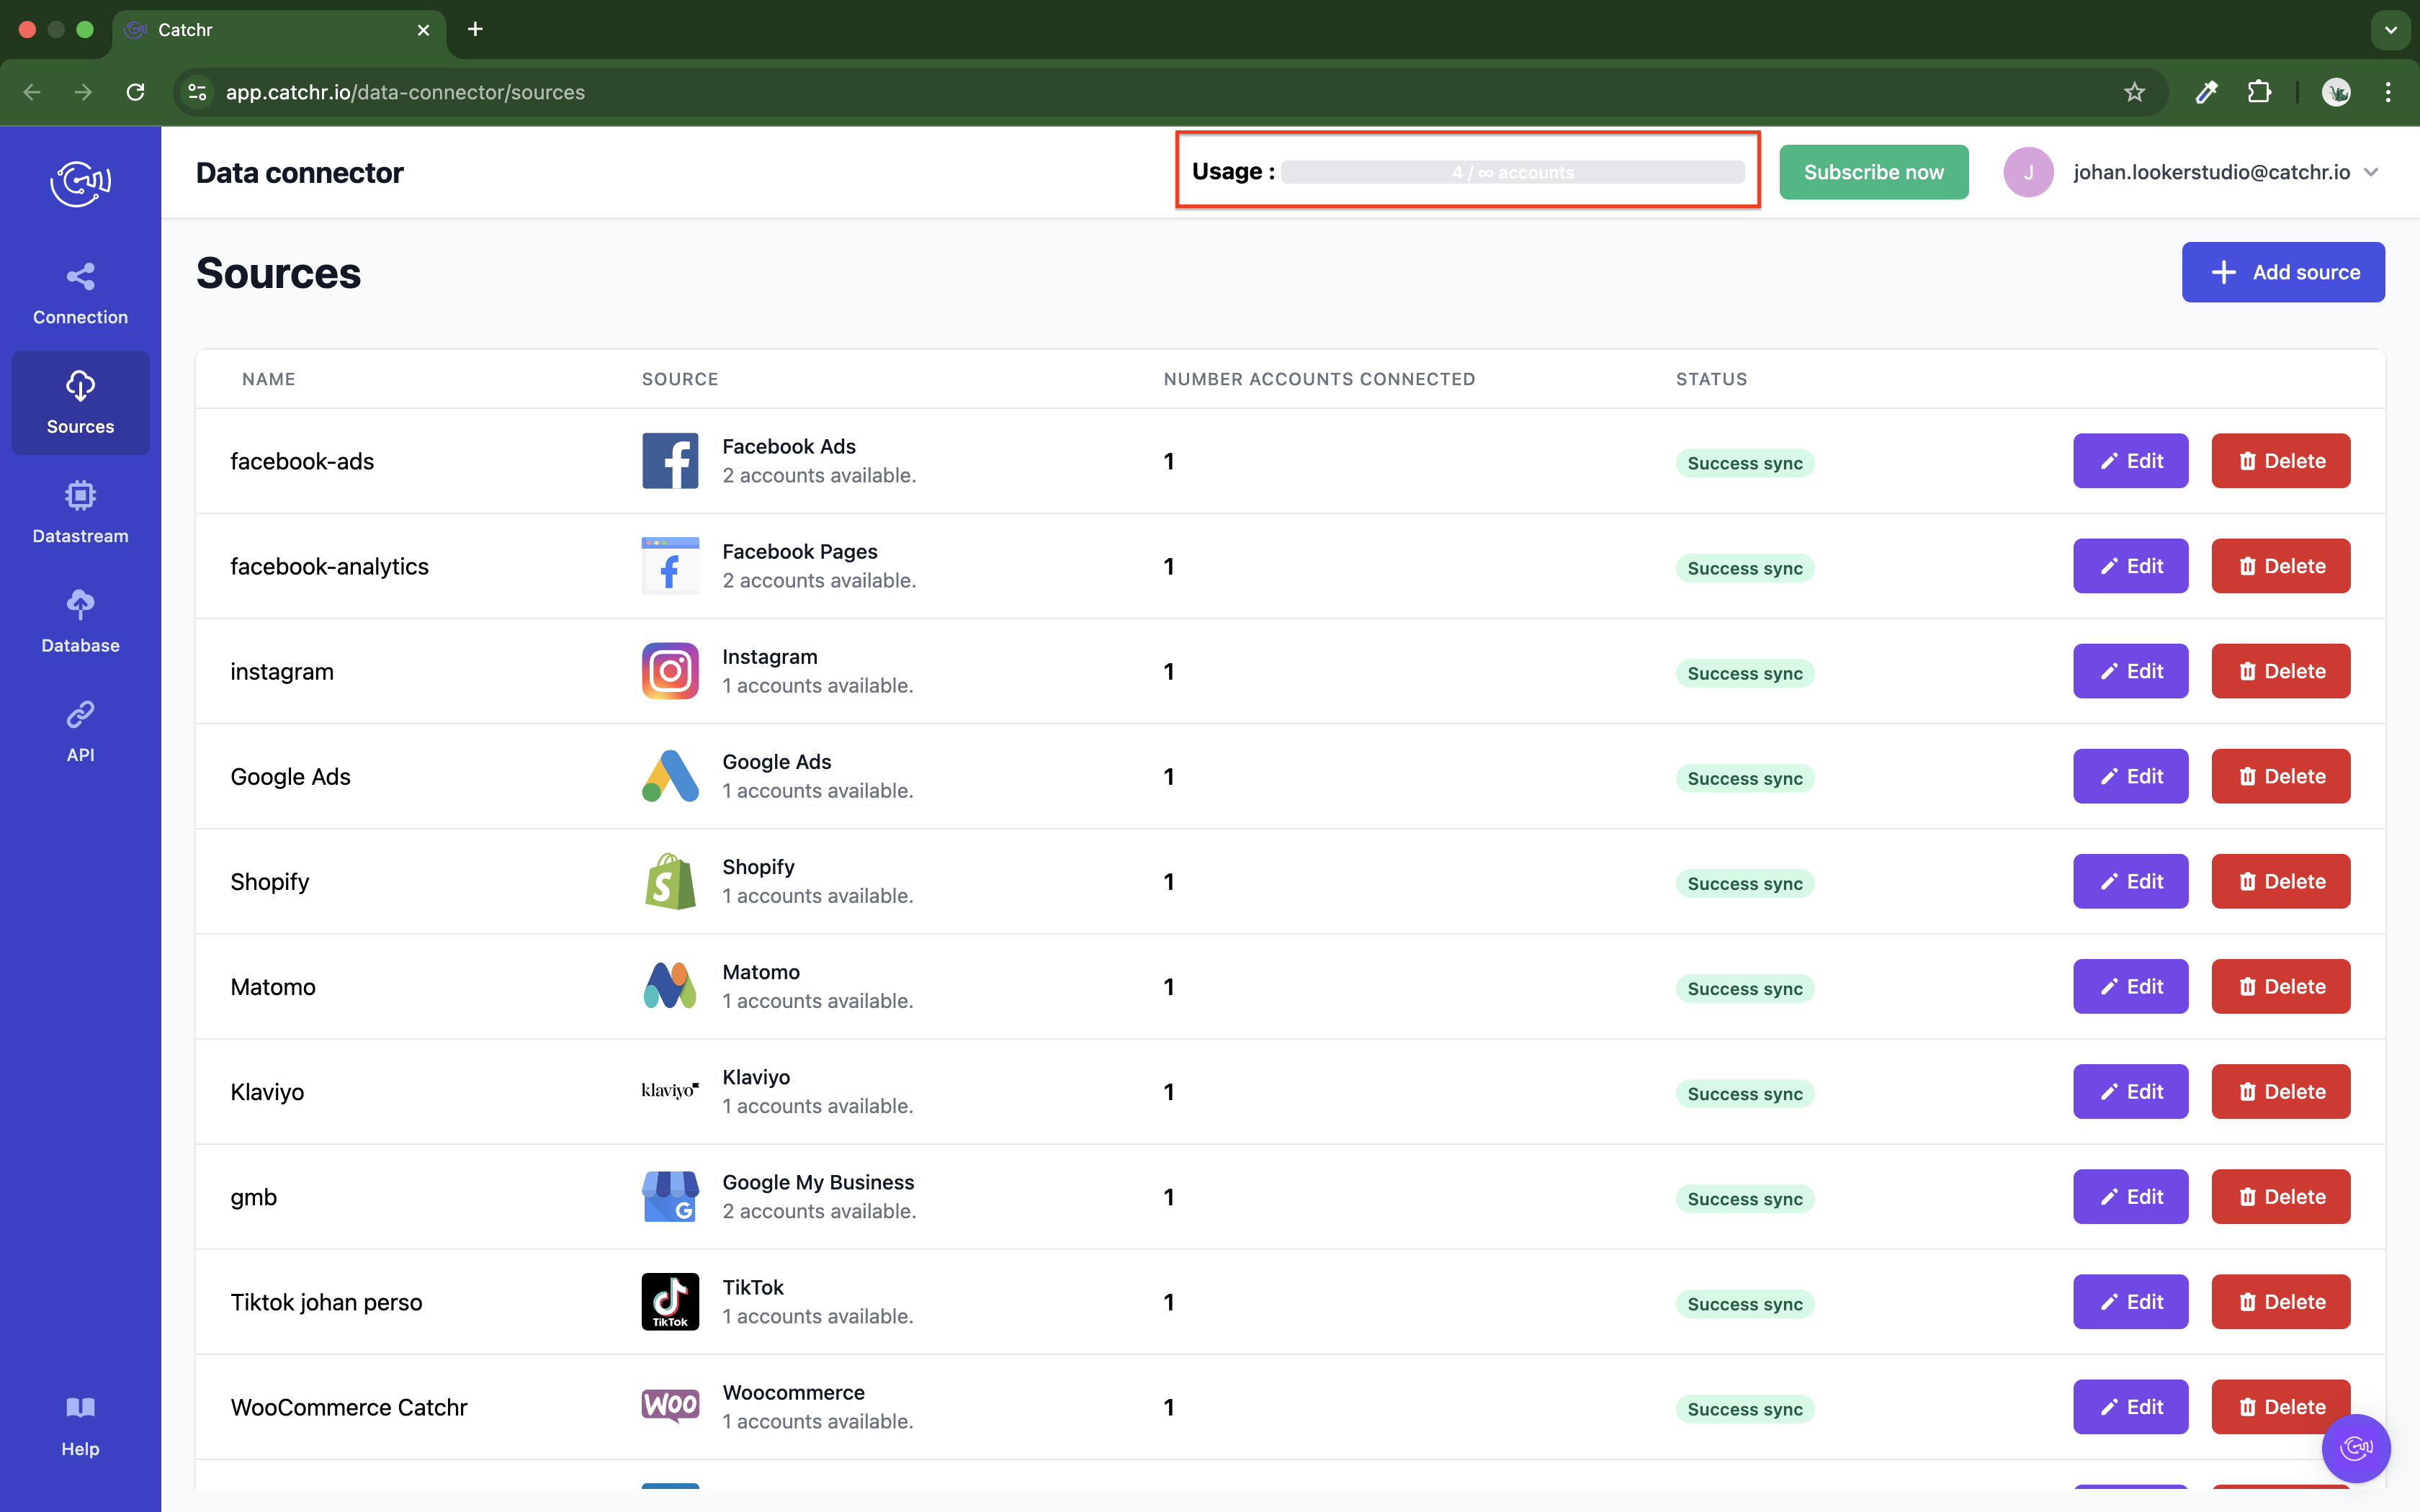This screenshot has height=1512, width=2420.
Task: Click the Woocommerce source logo
Action: [670, 1406]
